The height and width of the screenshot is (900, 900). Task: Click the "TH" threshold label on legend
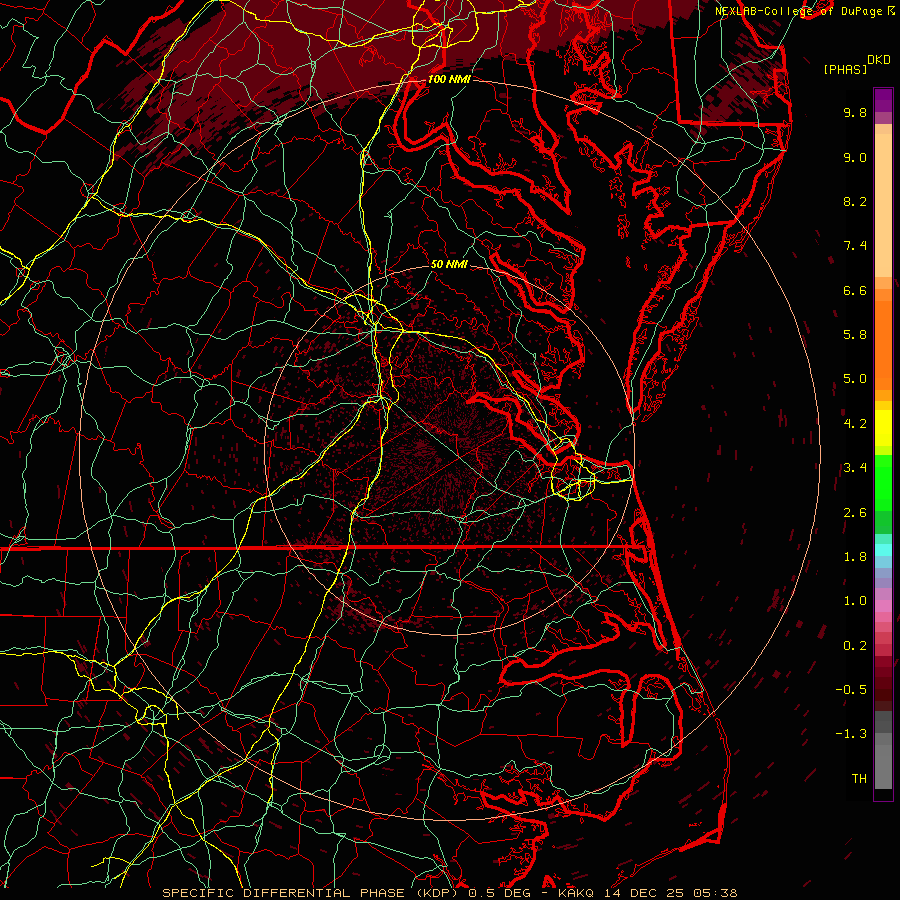859,779
